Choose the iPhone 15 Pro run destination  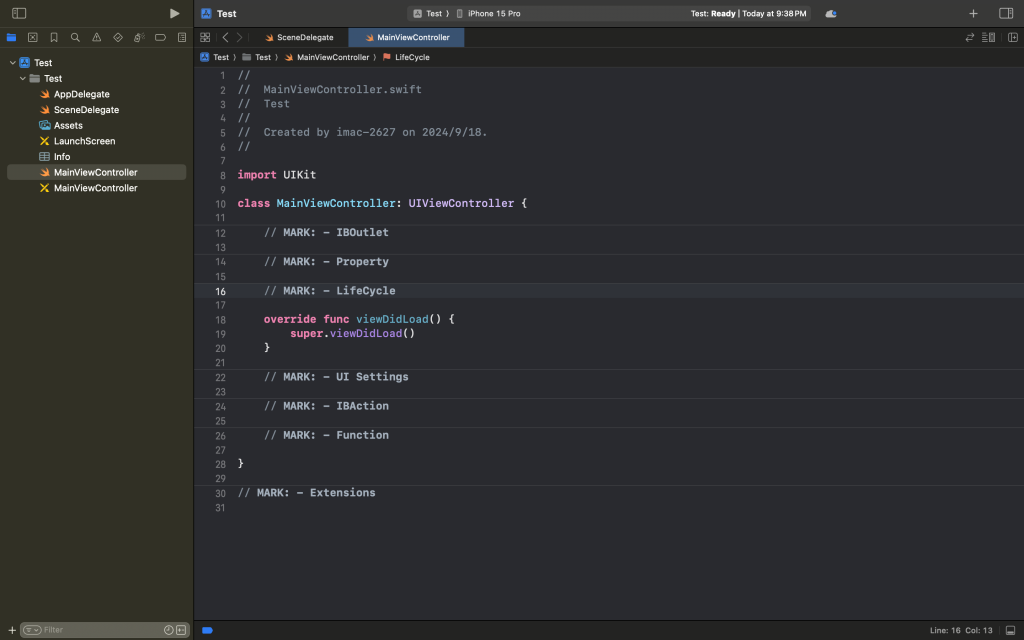click(488, 13)
